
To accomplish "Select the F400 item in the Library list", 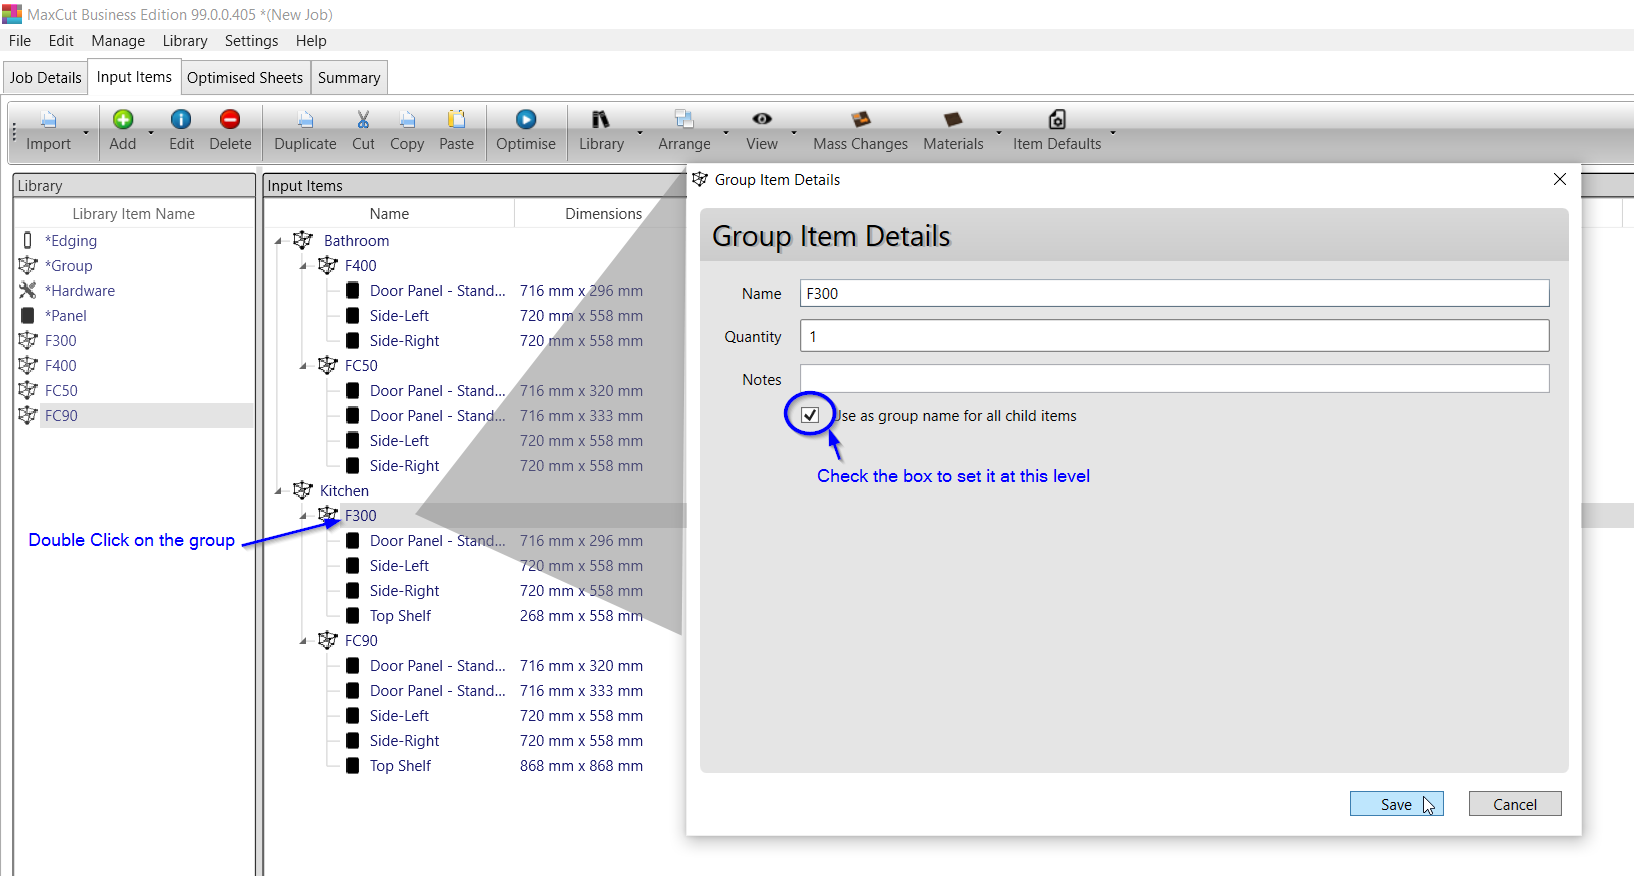I will (x=60, y=366).
